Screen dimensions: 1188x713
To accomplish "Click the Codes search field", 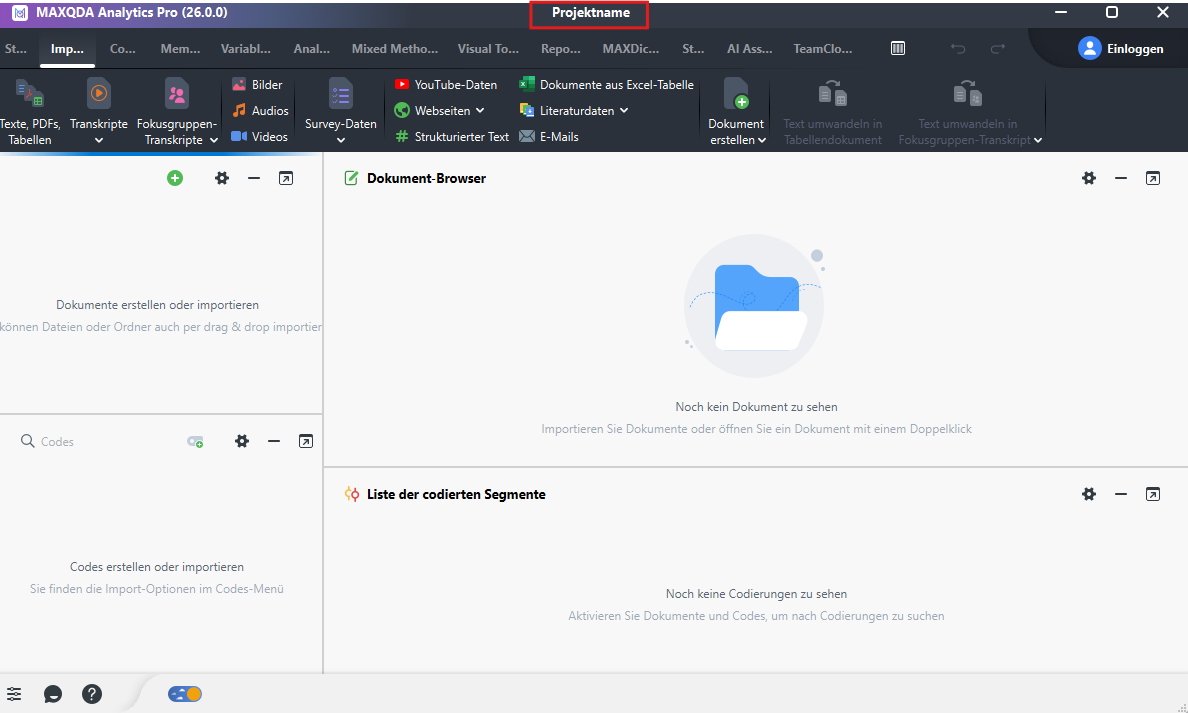I will pyautogui.click(x=98, y=441).
